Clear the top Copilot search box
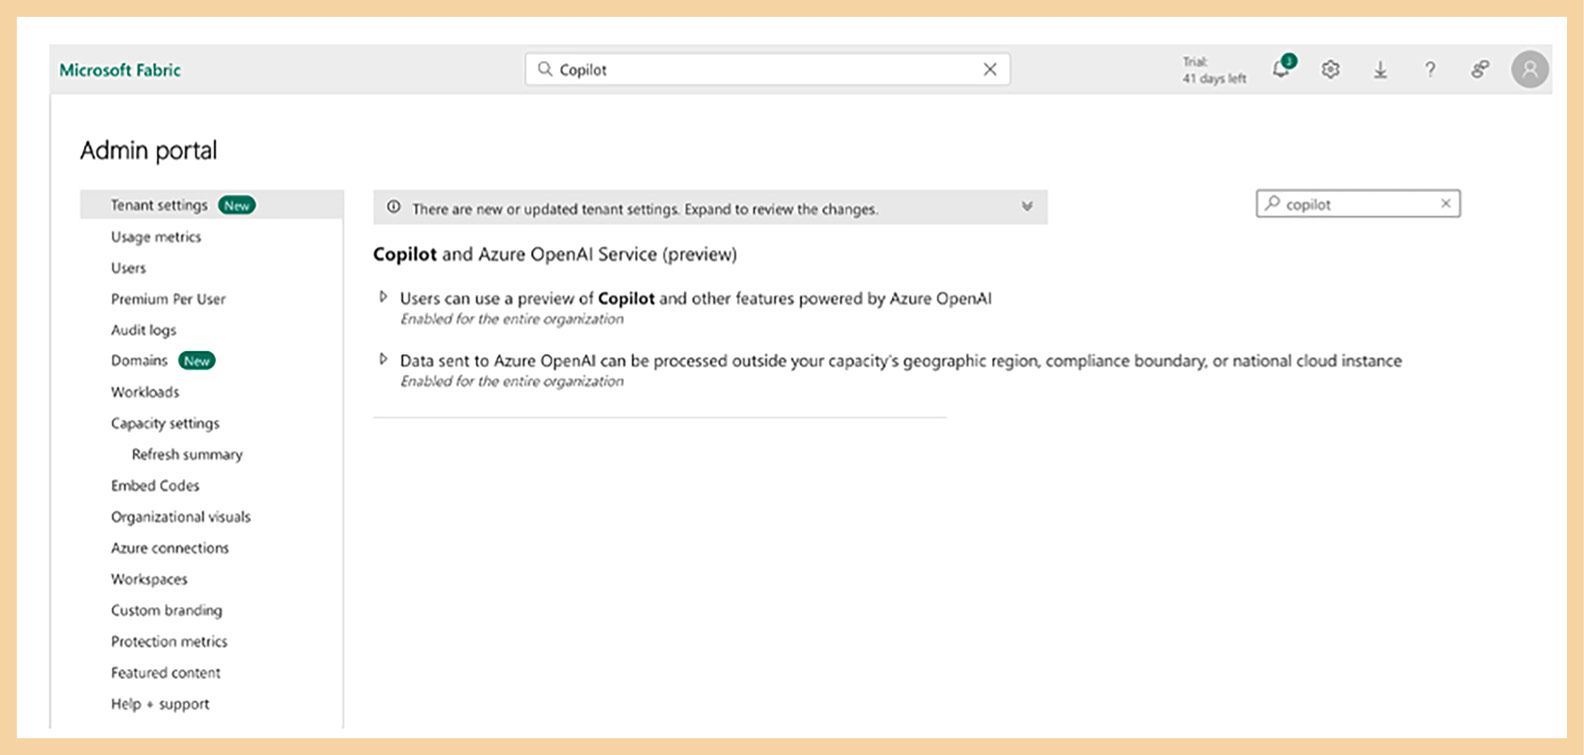This screenshot has height=755, width=1584. tap(990, 69)
